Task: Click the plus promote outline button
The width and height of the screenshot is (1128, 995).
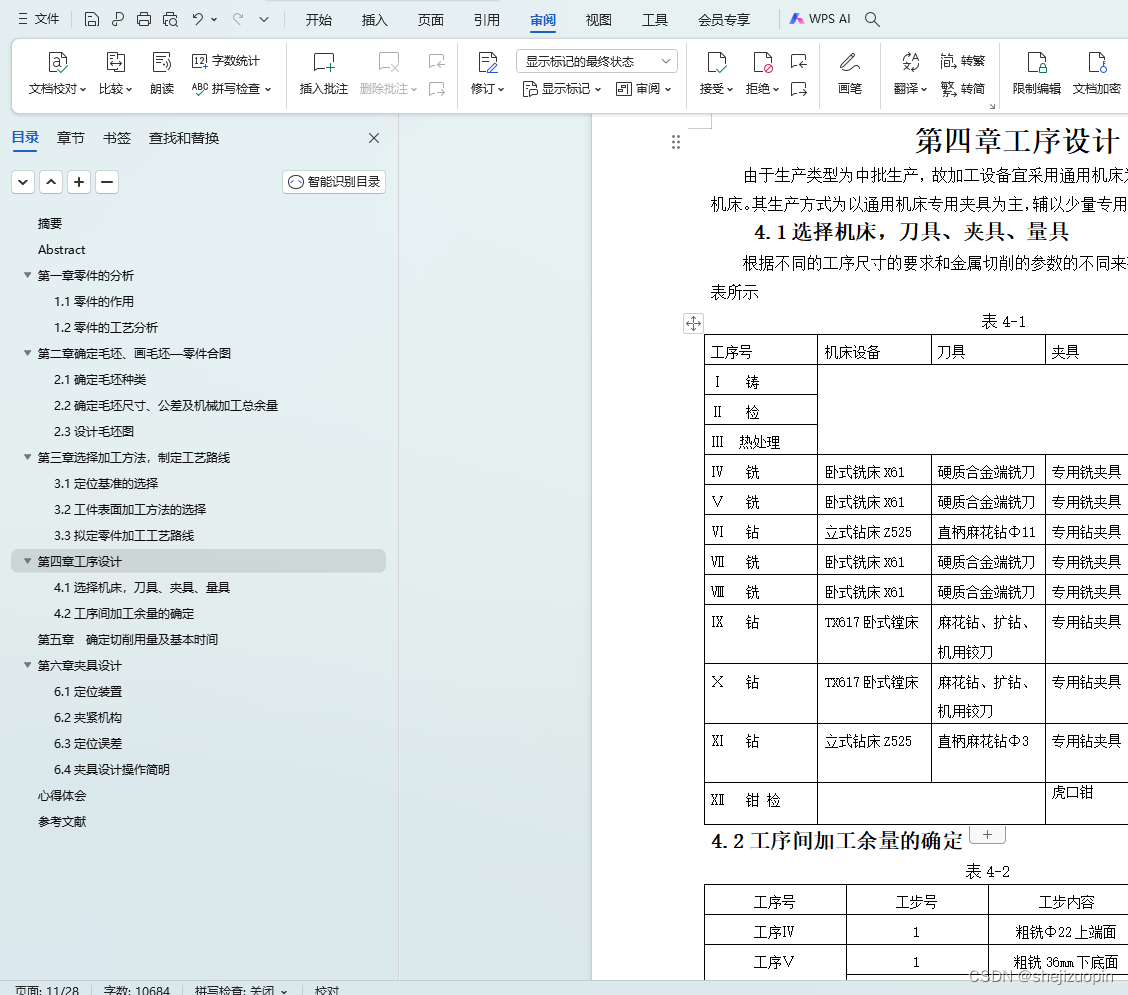Action: point(78,182)
